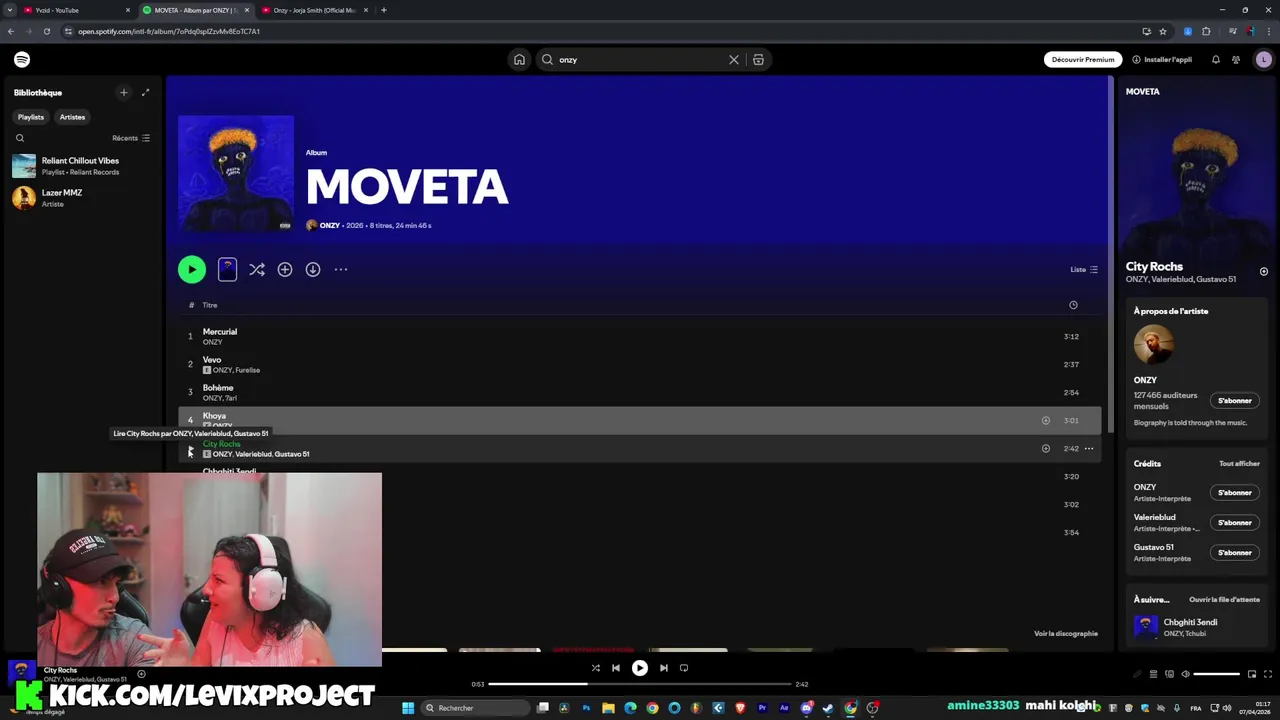This screenshot has height=720, width=1280.
Task: Toggle the queue icon in player bar
Action: tap(1153, 674)
